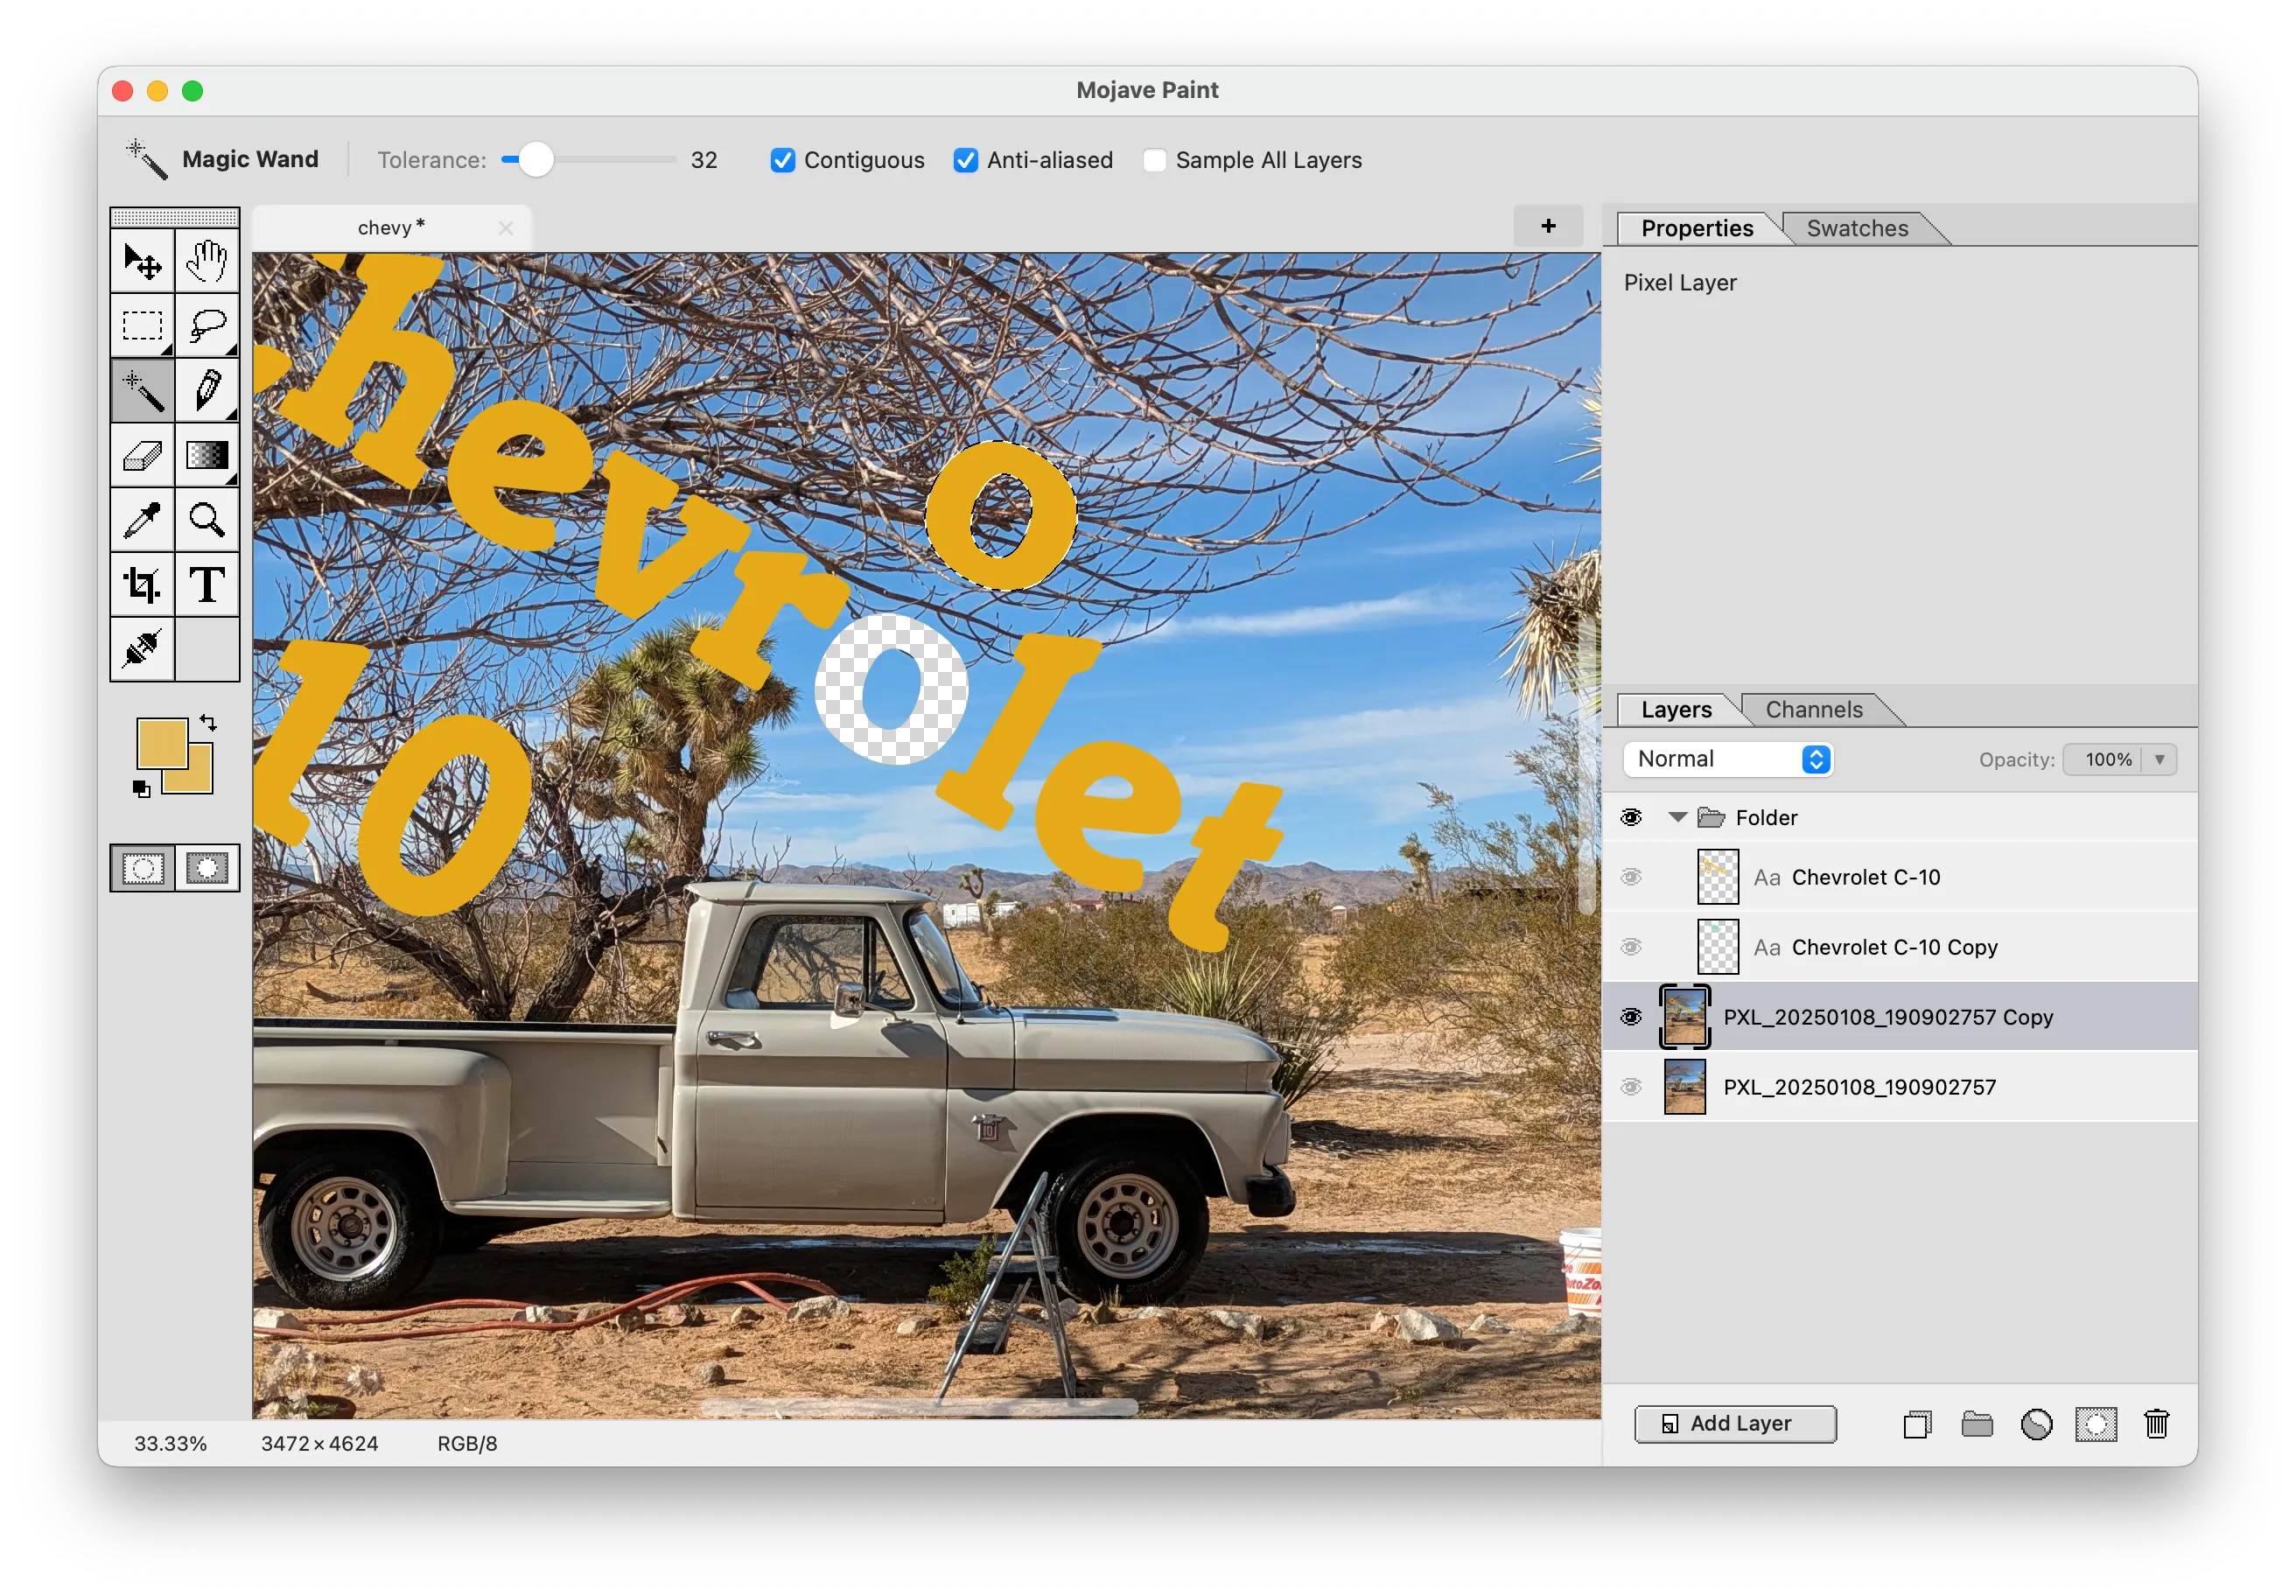Click the horizontal canvas scrollbar

coord(920,1408)
